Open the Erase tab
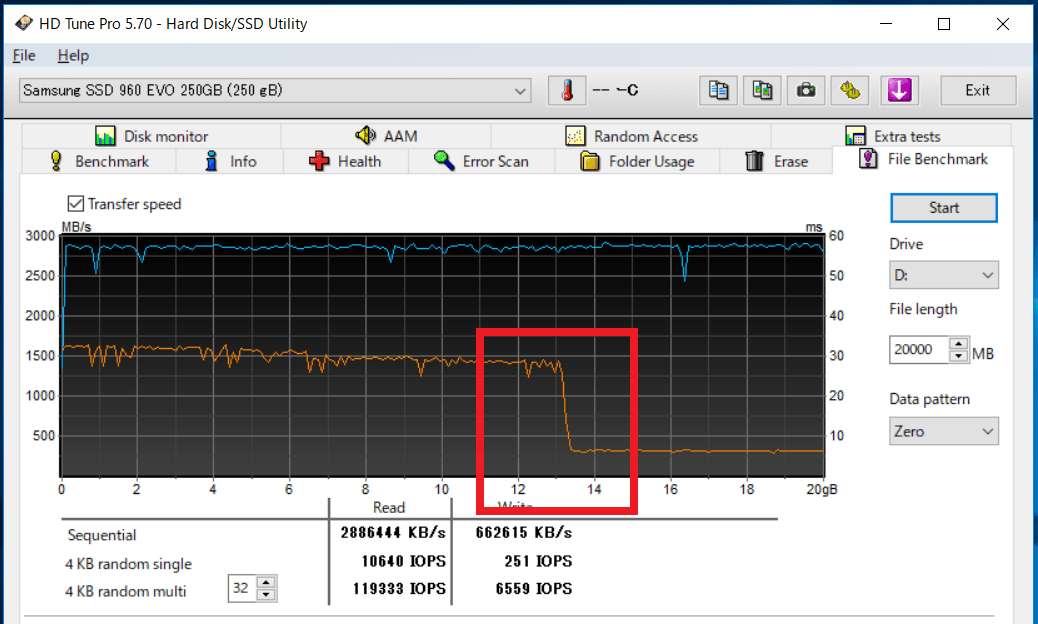The image size is (1038, 624). coord(777,161)
